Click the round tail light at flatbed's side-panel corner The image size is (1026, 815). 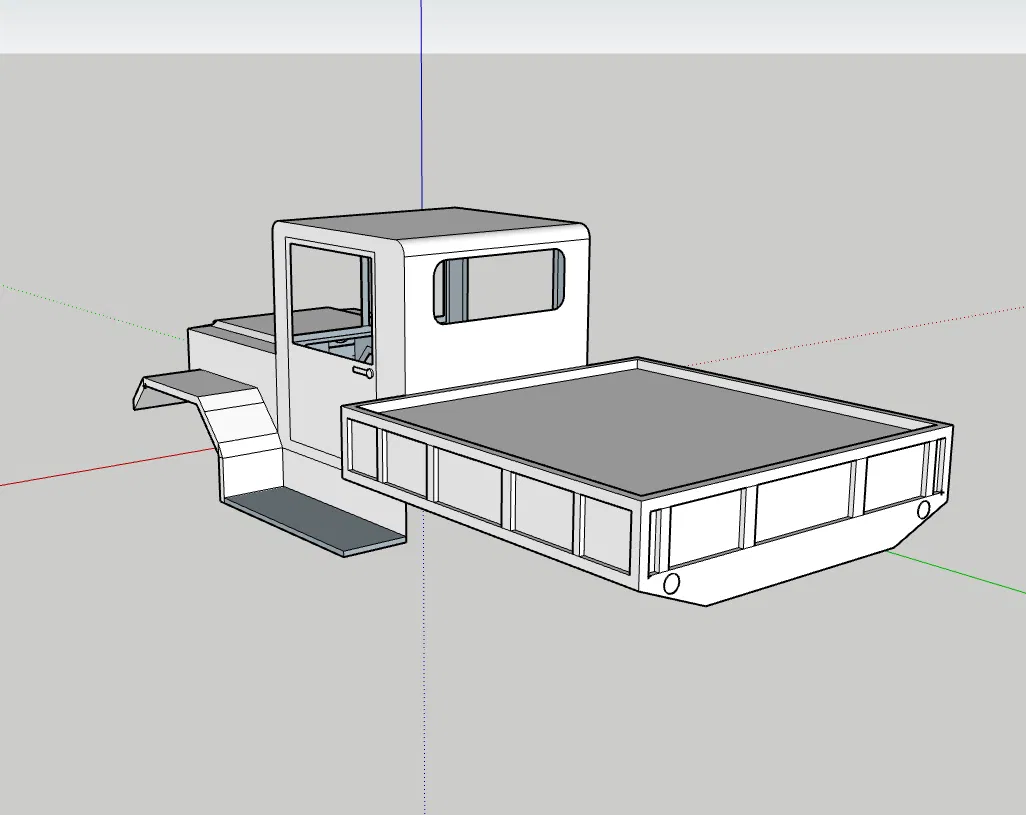click(x=671, y=583)
